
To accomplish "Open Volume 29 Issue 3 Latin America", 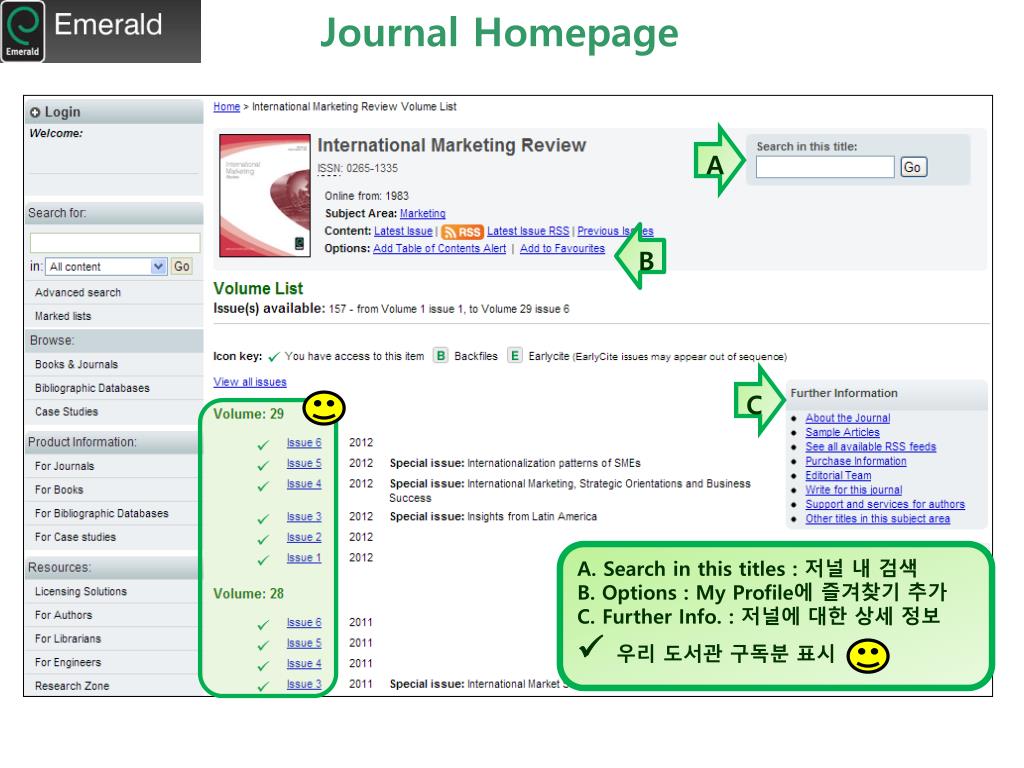I will pyautogui.click(x=304, y=517).
